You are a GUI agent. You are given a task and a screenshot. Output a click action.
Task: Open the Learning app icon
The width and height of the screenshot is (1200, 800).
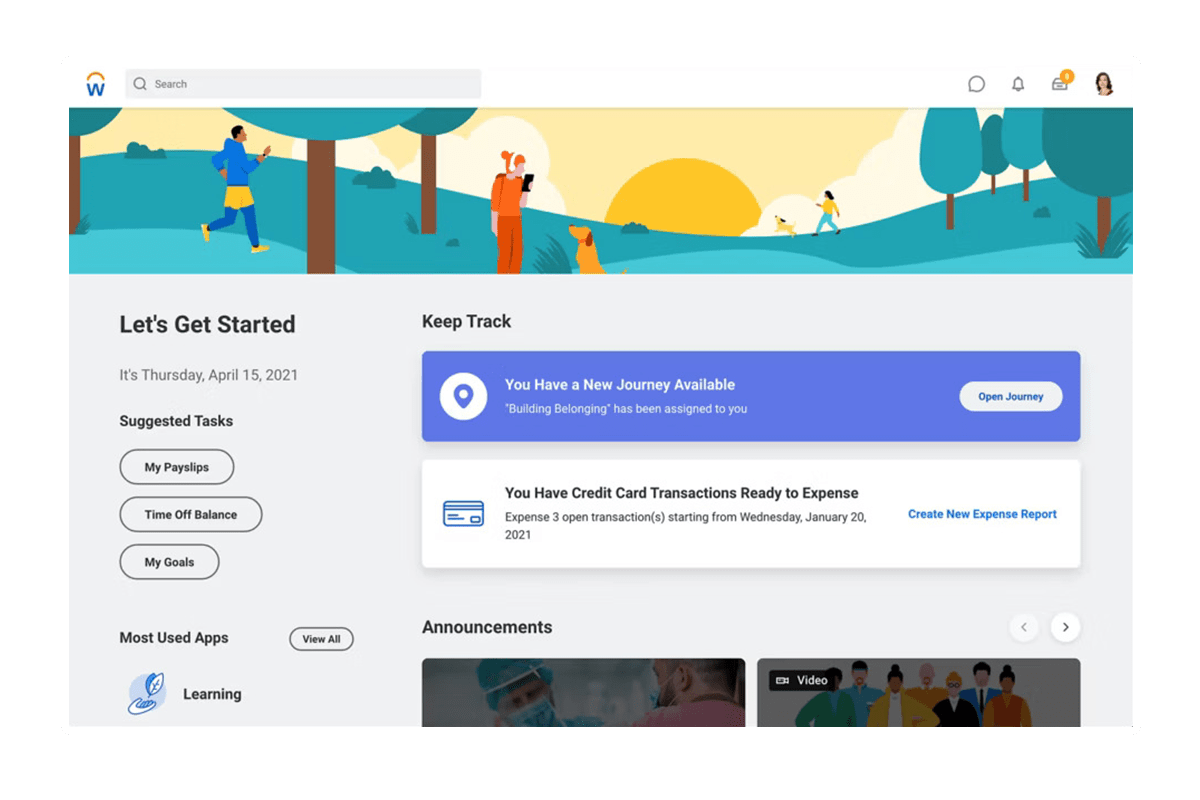(x=148, y=694)
